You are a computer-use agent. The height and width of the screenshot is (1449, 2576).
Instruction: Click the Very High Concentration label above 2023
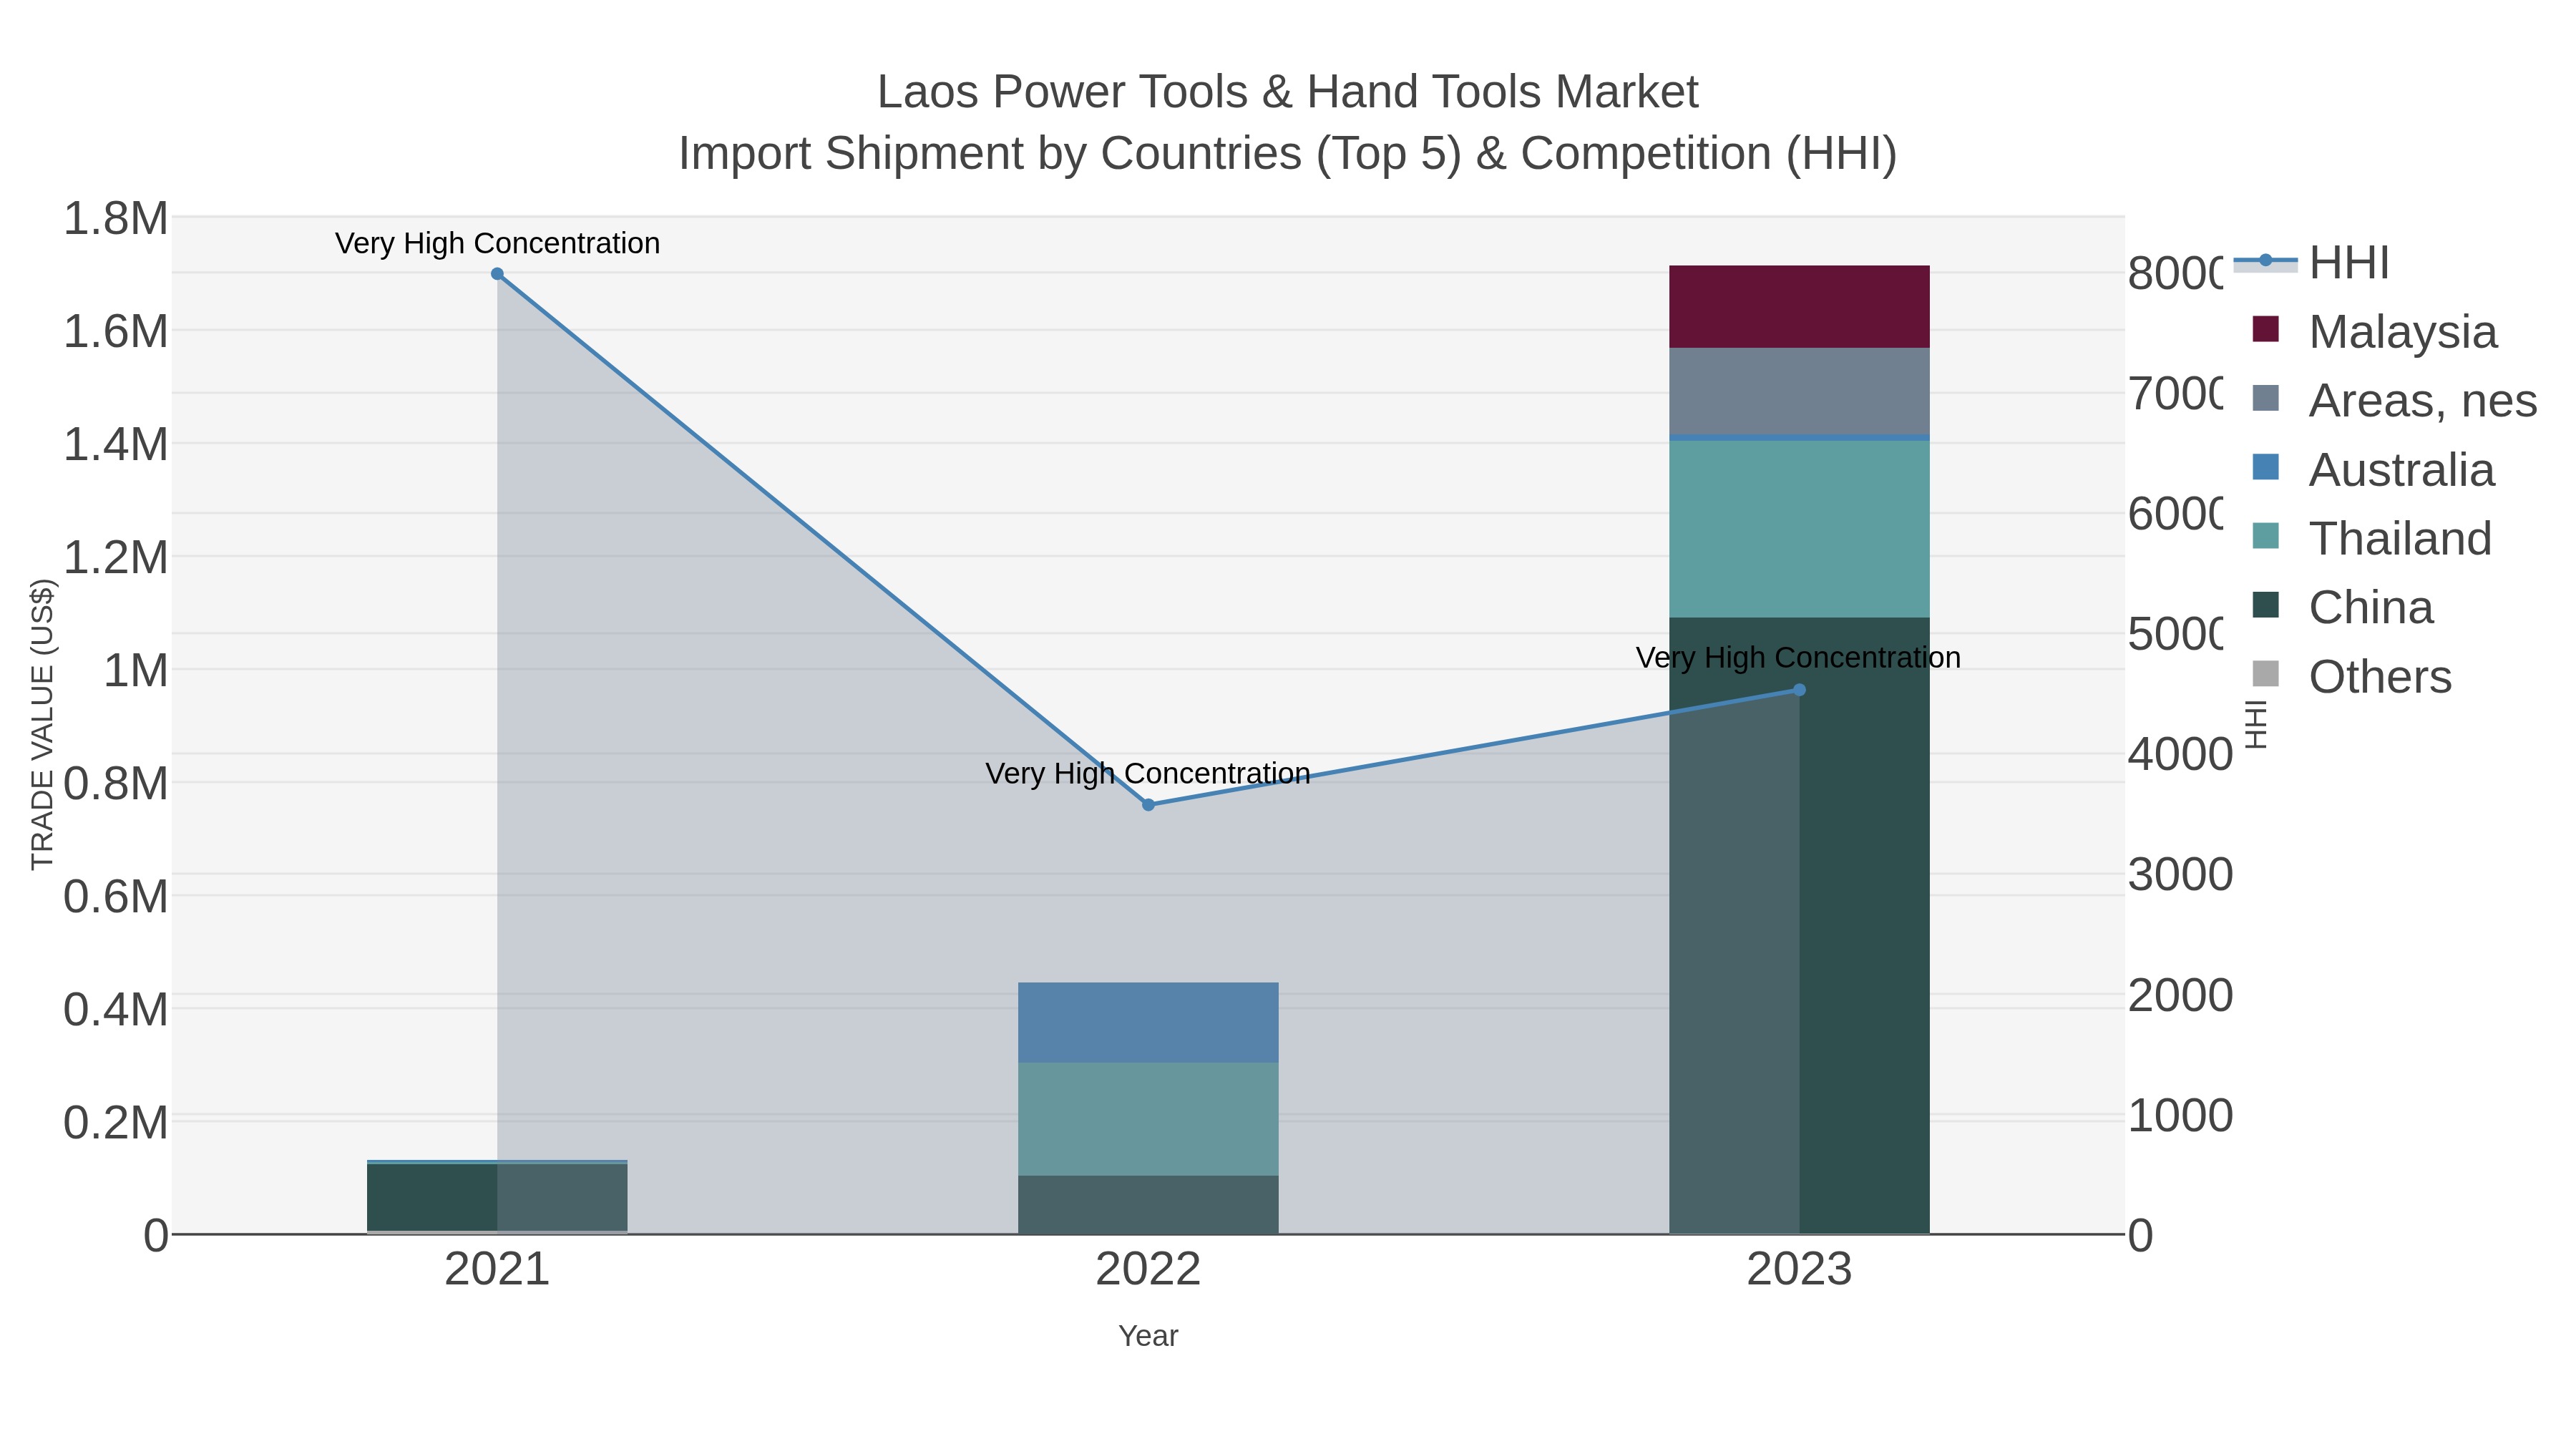1798,657
